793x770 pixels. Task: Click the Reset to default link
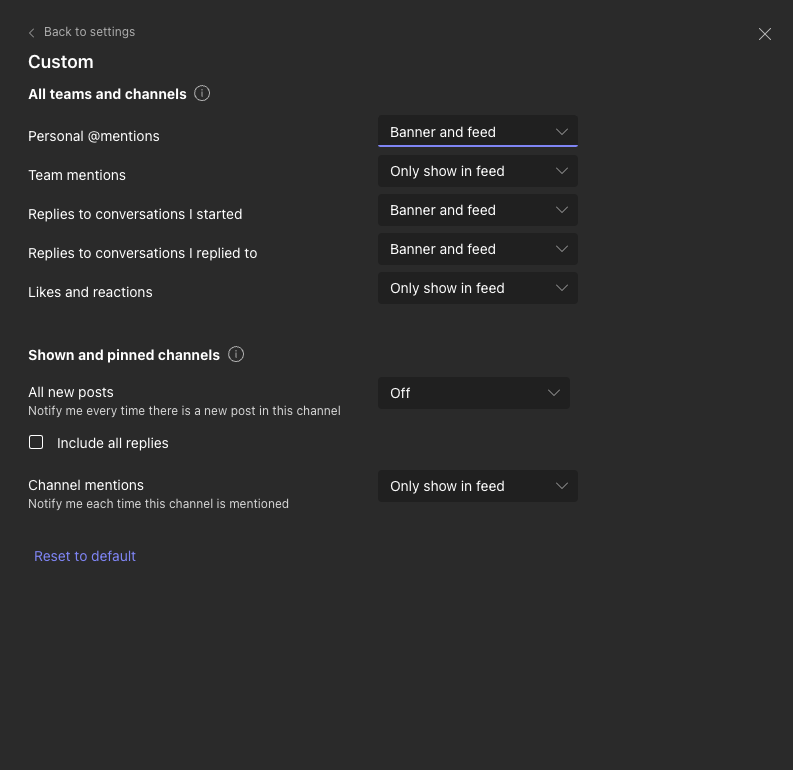[84, 556]
